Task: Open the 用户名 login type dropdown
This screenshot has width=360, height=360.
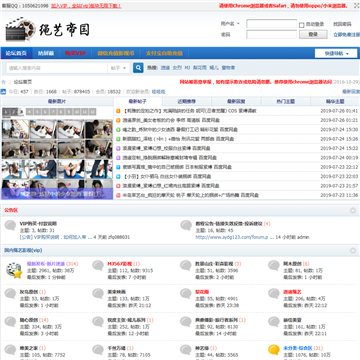Action: [230, 24]
